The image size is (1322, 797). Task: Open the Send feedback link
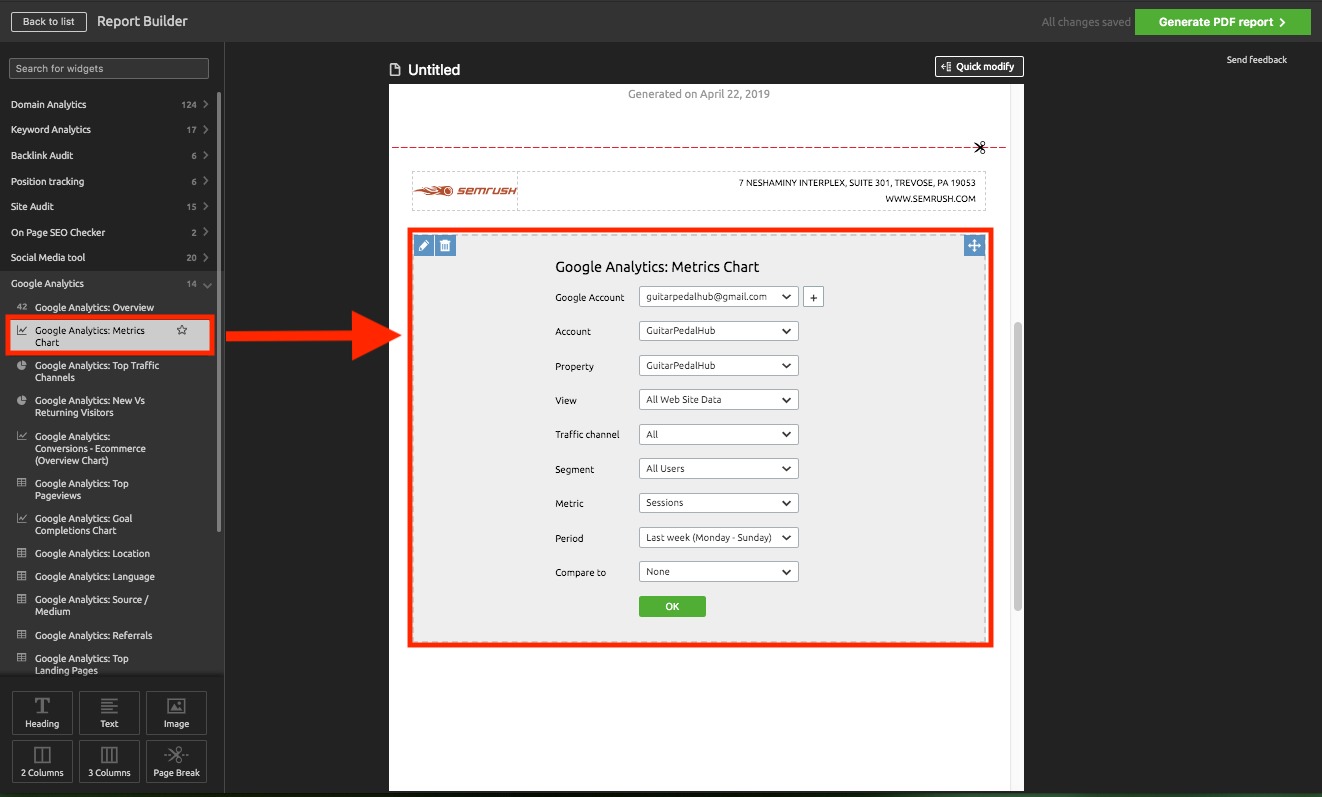click(x=1256, y=59)
